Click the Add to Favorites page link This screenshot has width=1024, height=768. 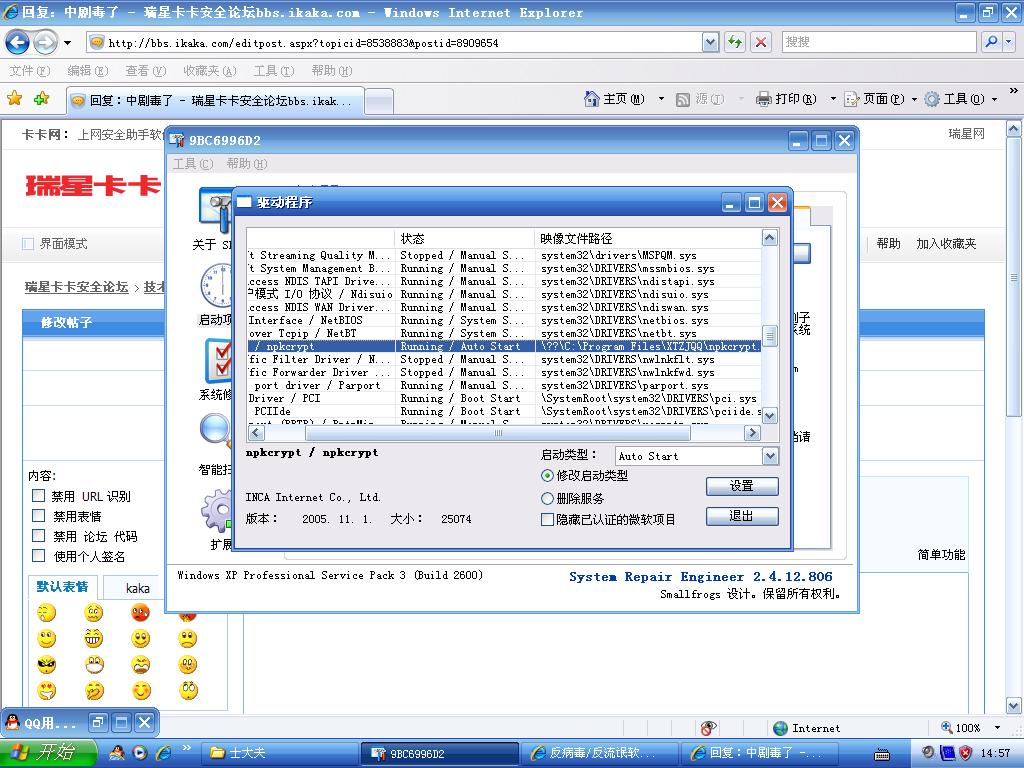946,244
